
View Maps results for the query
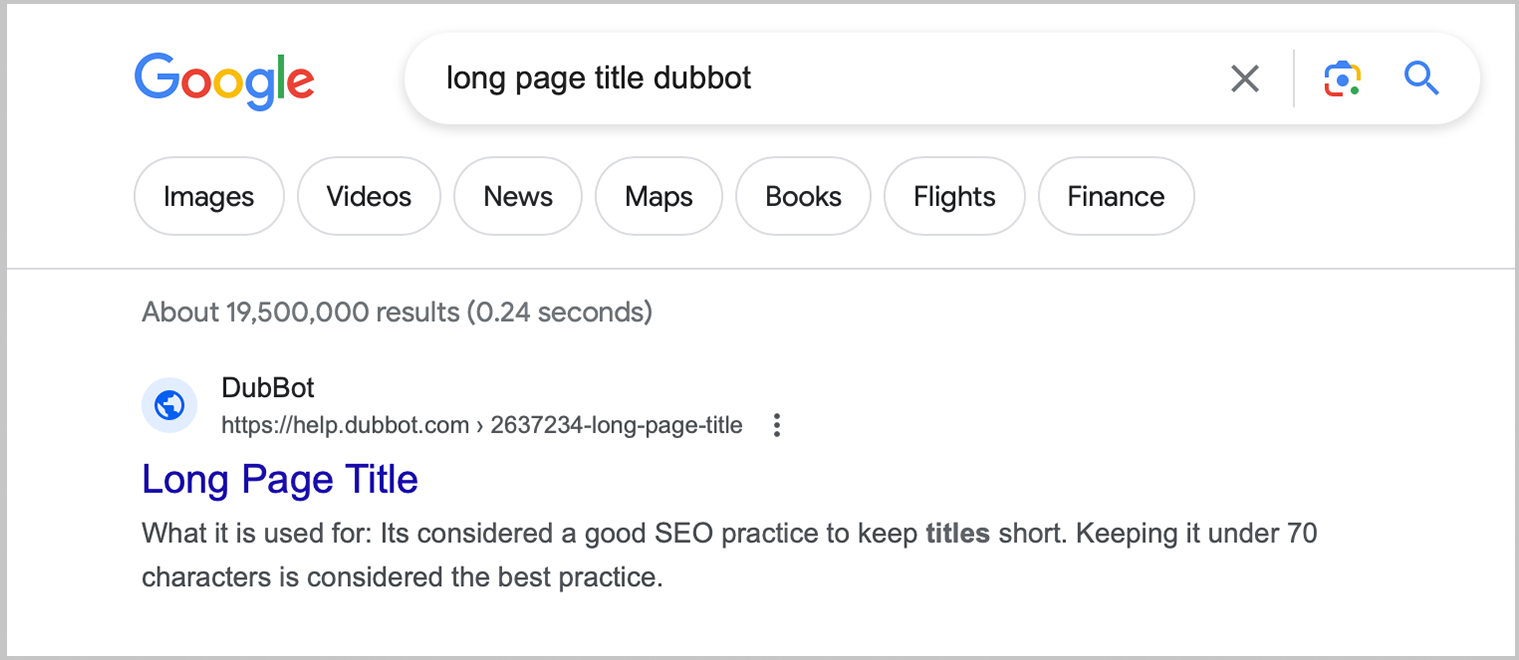(658, 196)
